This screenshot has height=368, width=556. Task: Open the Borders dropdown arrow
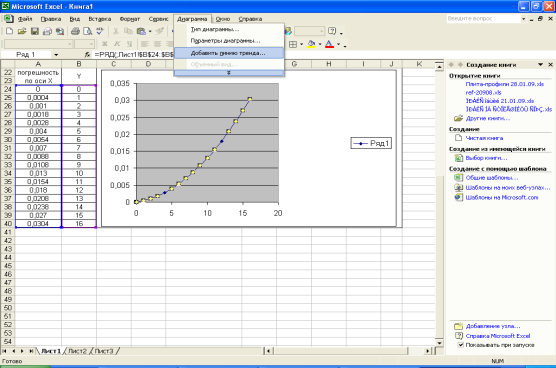[x=301, y=44]
